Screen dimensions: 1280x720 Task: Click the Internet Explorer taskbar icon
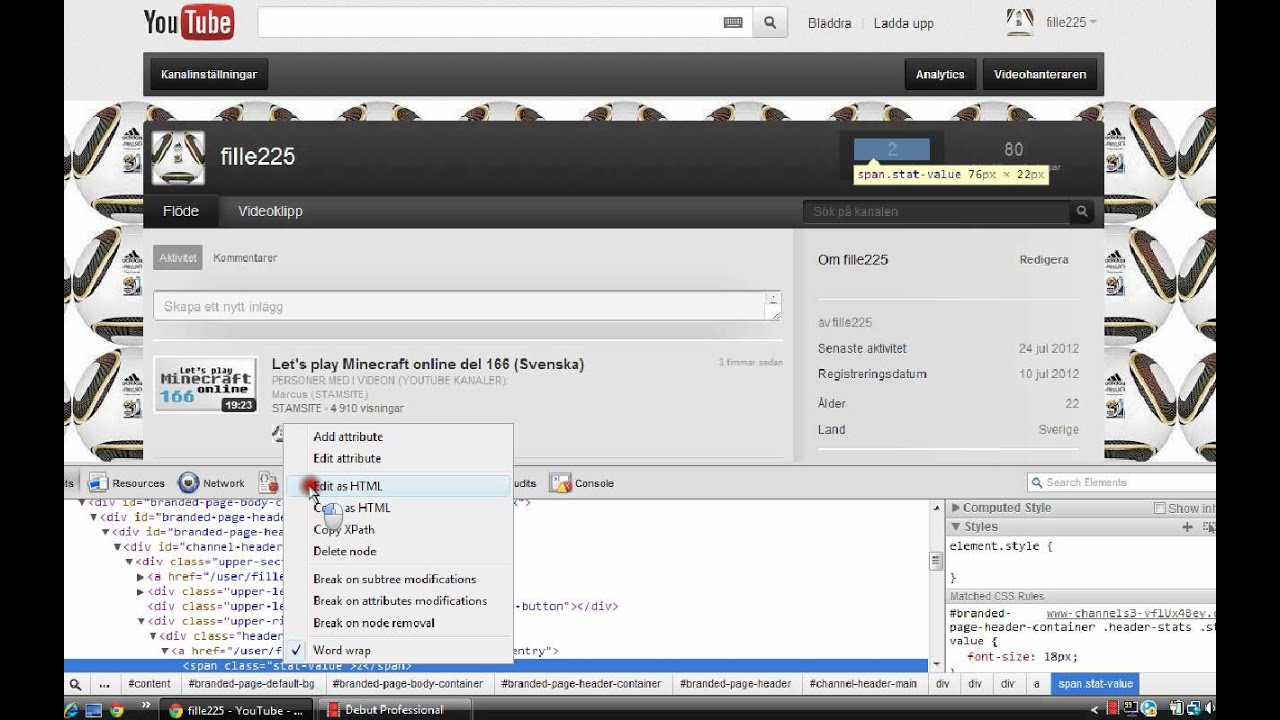coord(71,710)
